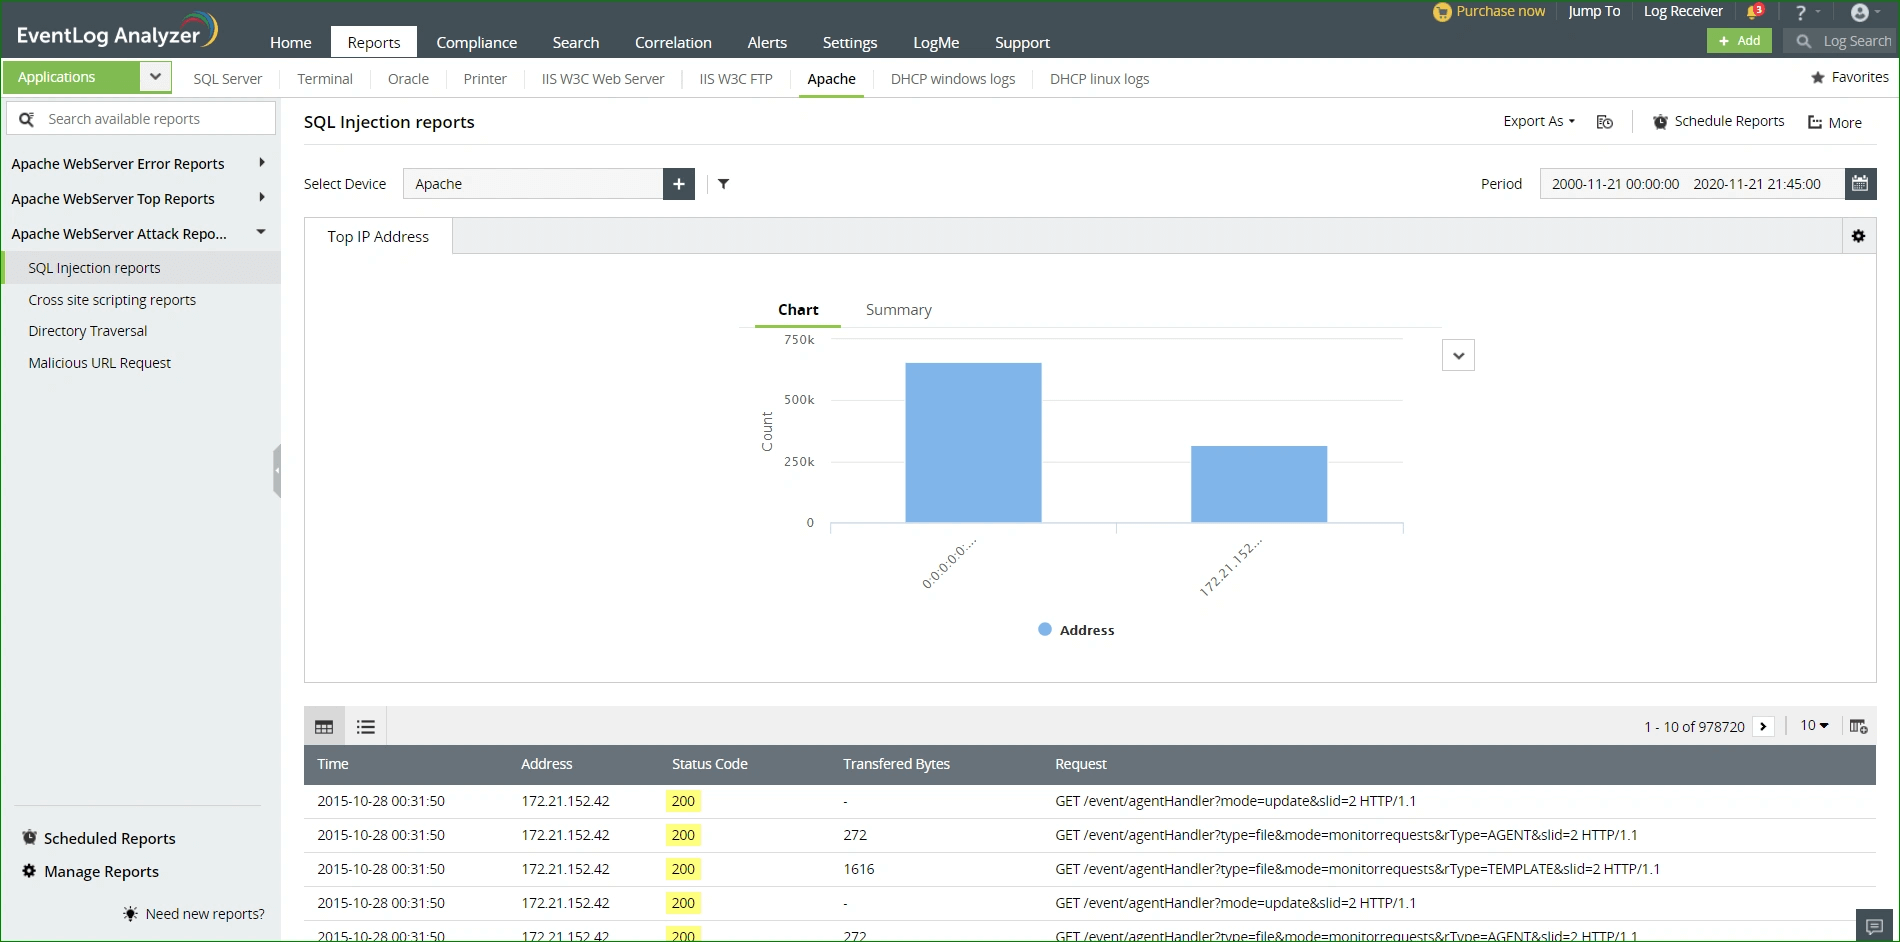
Task: Switch to table grid view
Action: coord(324,727)
